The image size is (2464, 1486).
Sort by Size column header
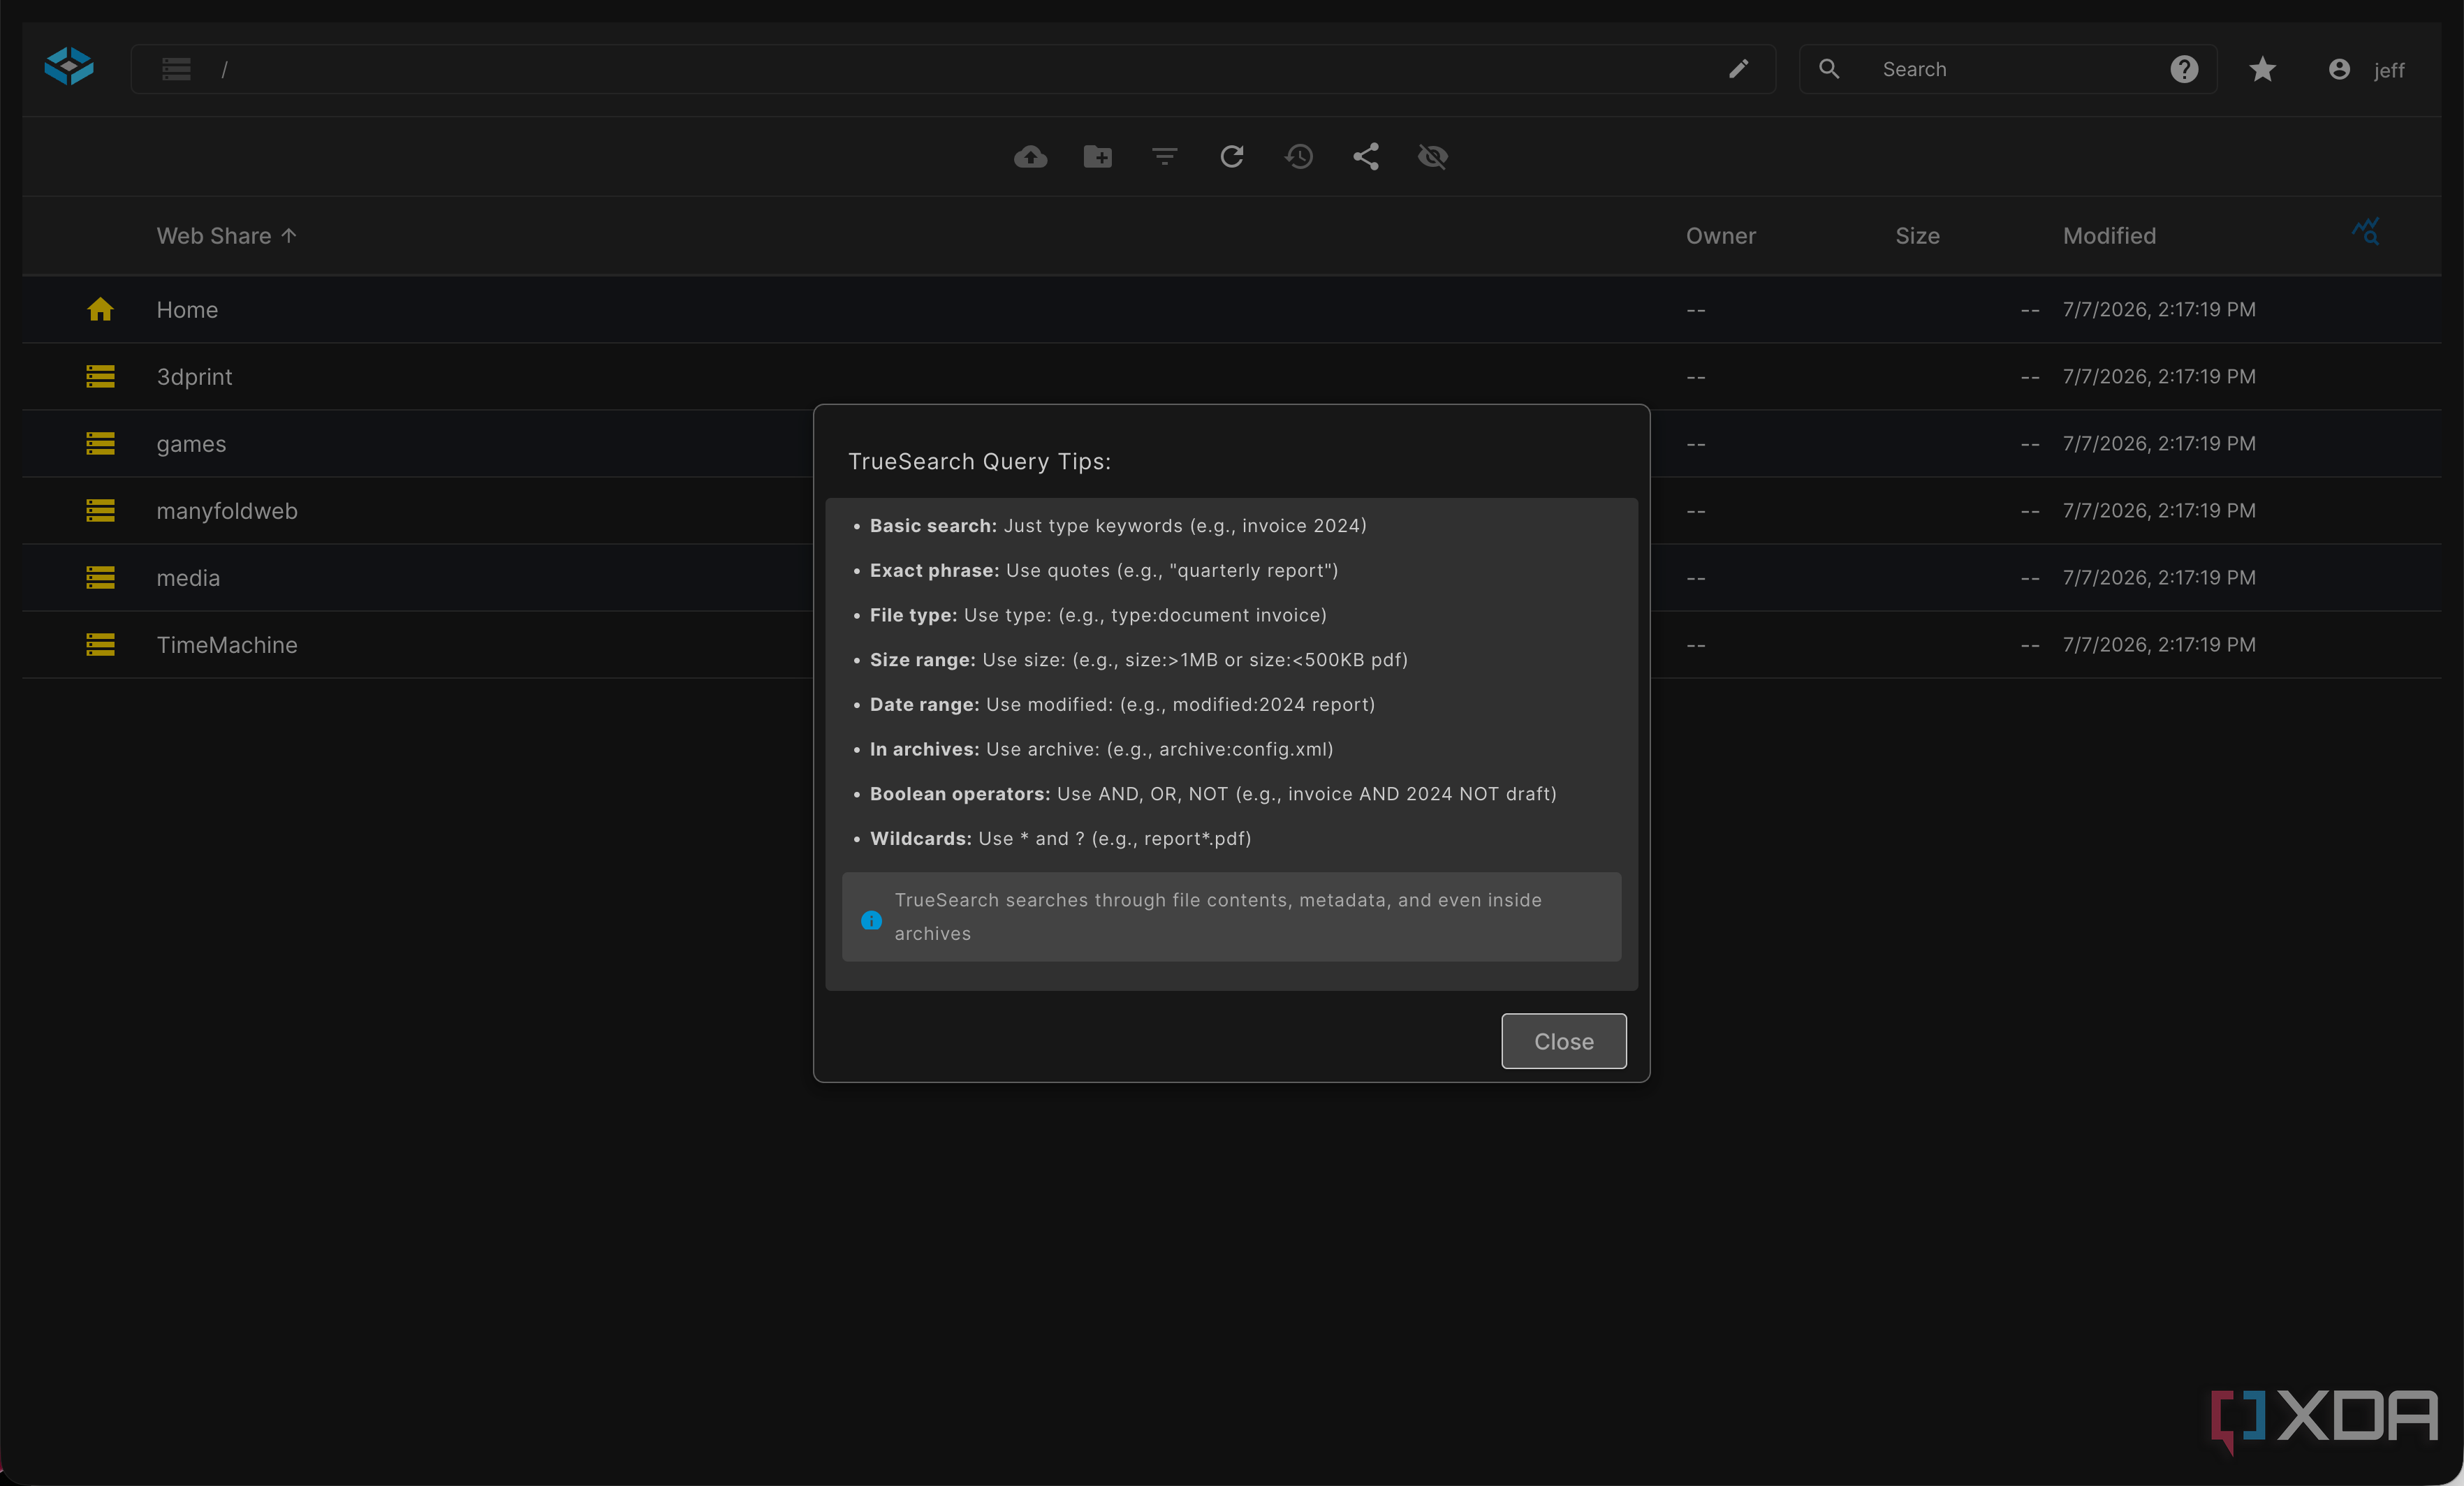(x=1917, y=236)
